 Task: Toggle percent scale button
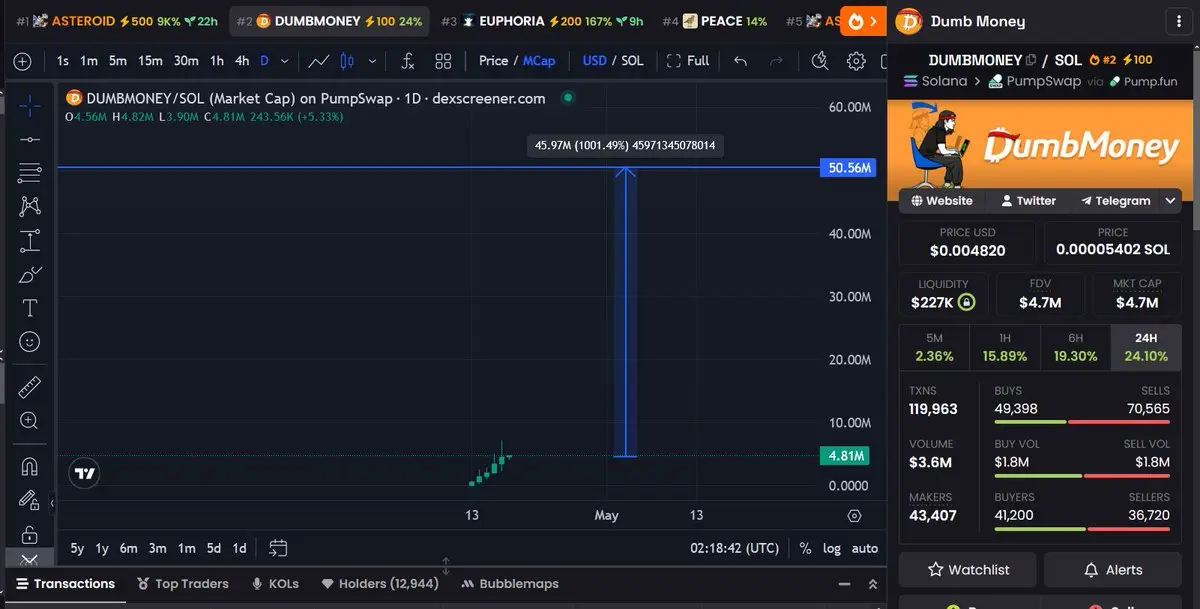pyautogui.click(x=805, y=548)
